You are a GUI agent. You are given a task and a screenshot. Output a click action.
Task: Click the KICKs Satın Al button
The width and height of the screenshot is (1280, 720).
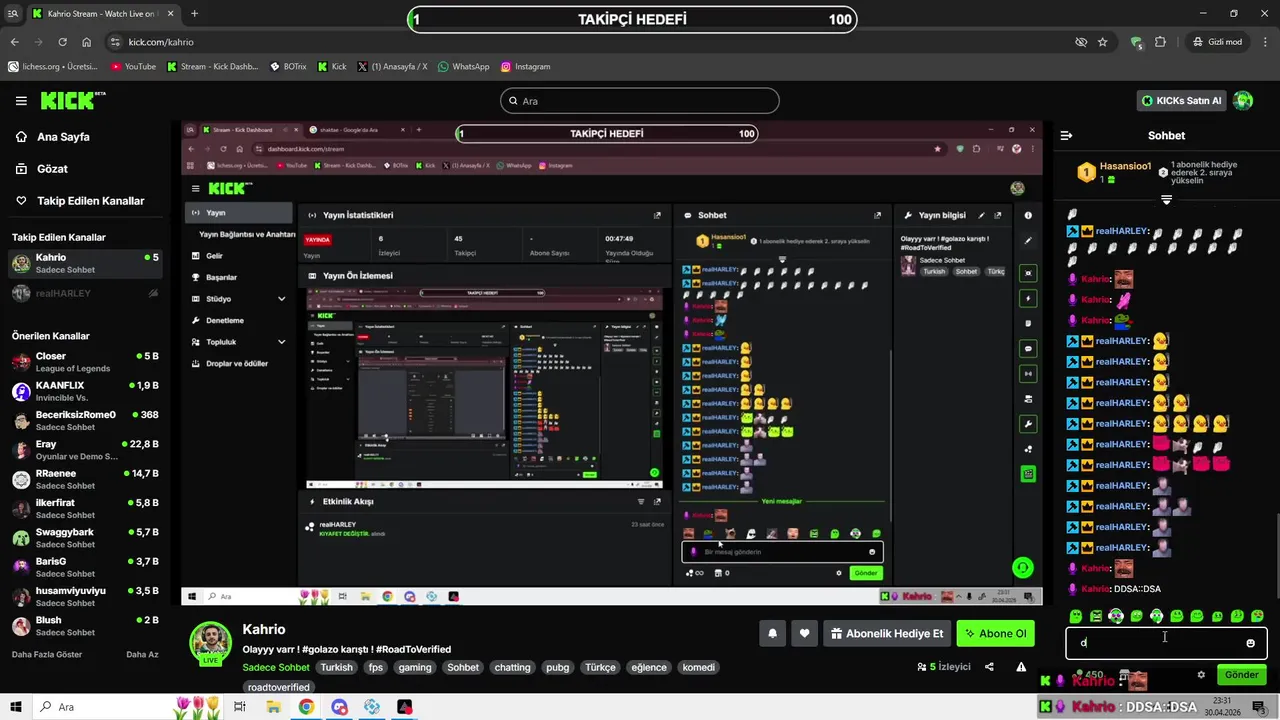(1182, 101)
